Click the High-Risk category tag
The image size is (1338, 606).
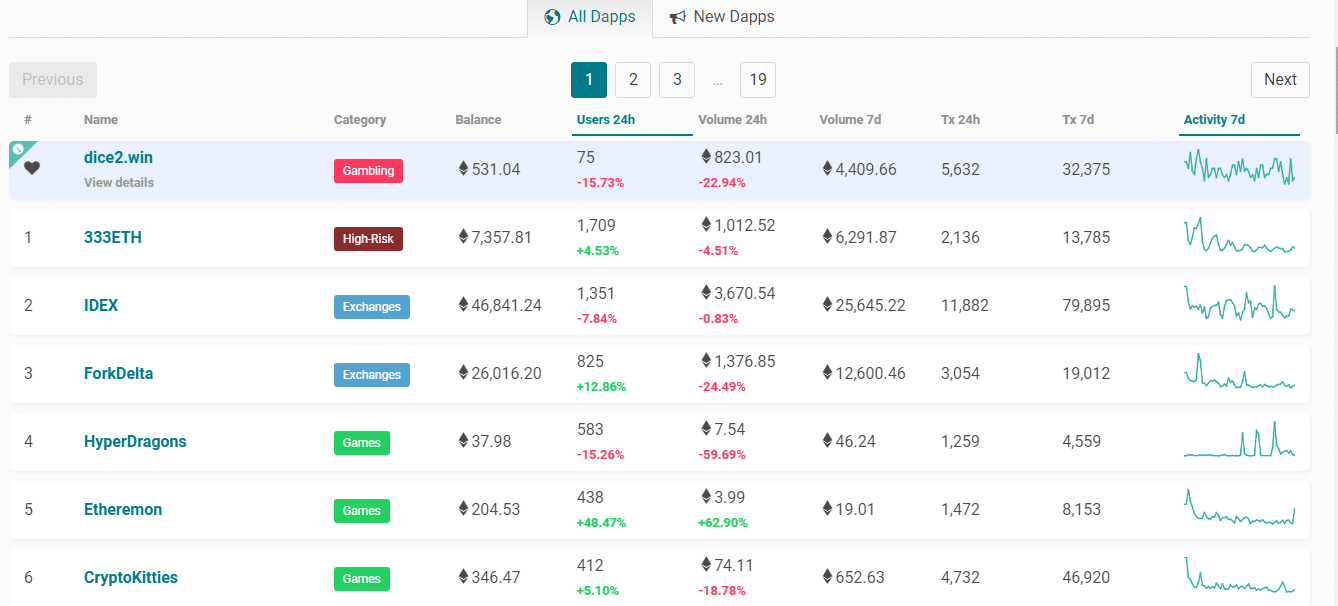[x=368, y=239]
